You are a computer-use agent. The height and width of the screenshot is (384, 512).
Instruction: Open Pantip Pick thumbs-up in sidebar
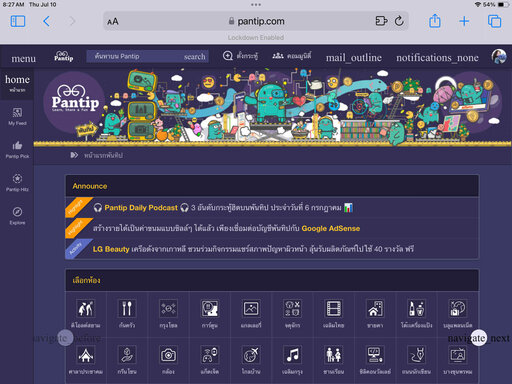(17, 150)
